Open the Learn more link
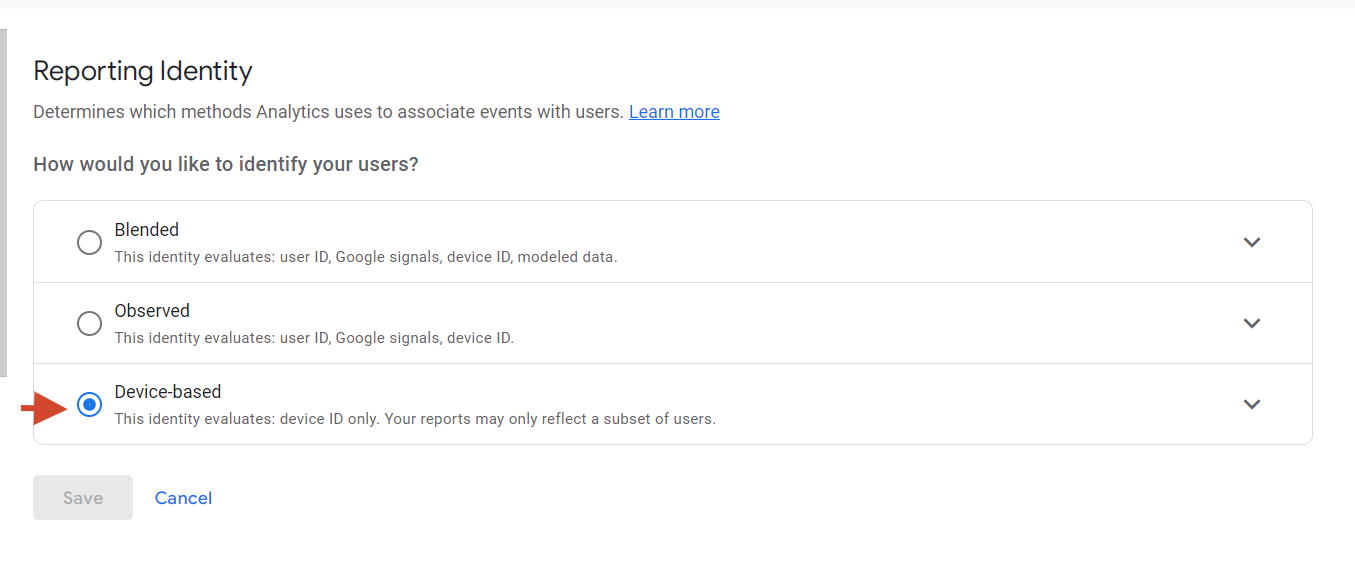Viewport: 1355px width, 583px height. click(x=674, y=111)
